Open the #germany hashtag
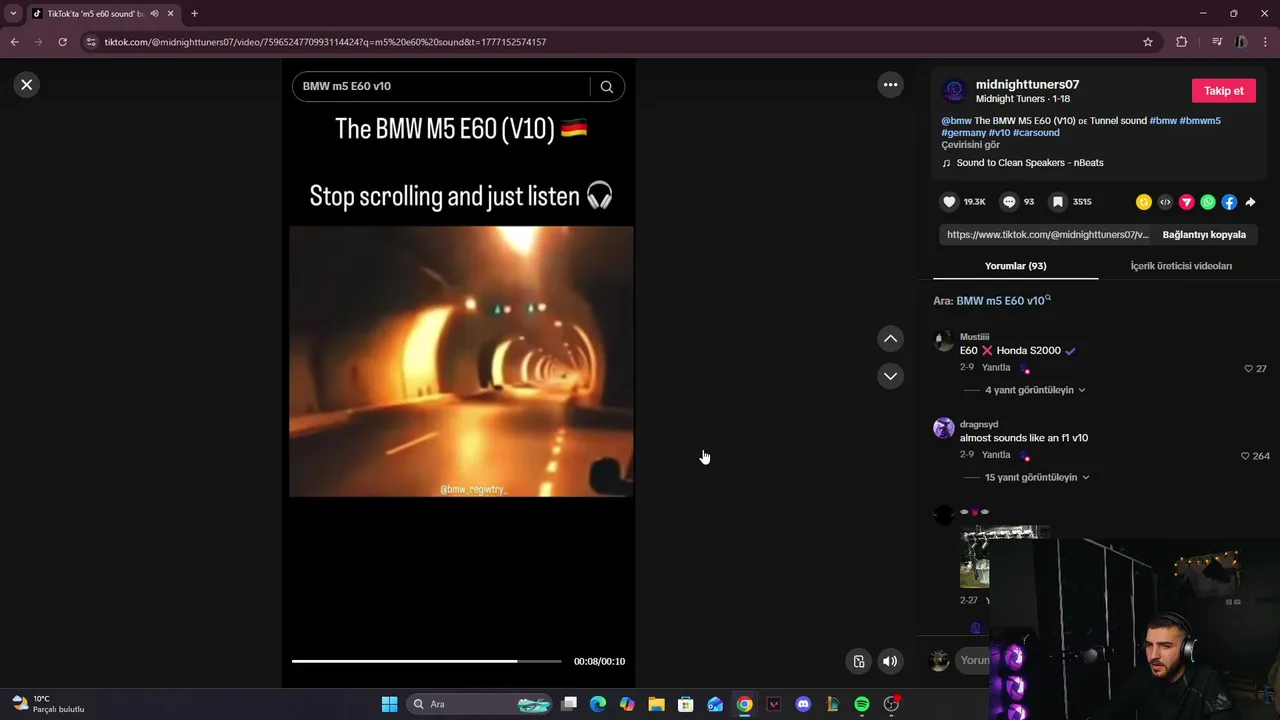This screenshot has height=720, width=1280. 963,133
